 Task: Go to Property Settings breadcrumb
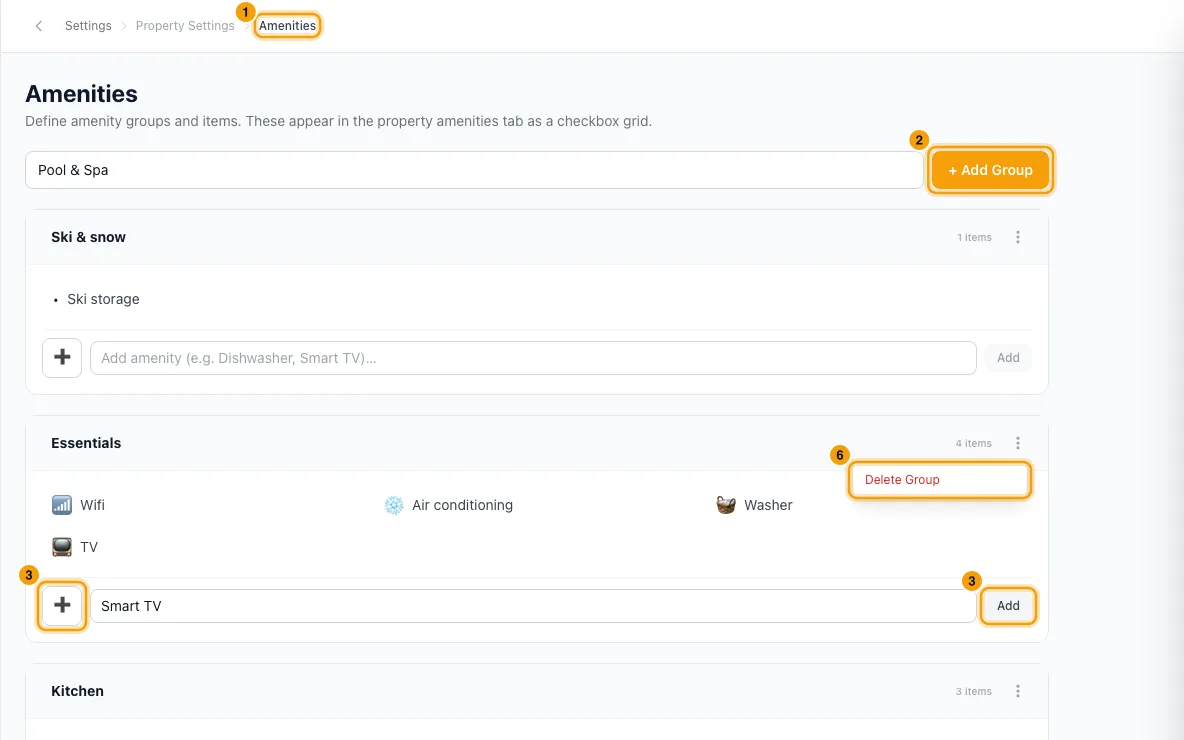(185, 26)
